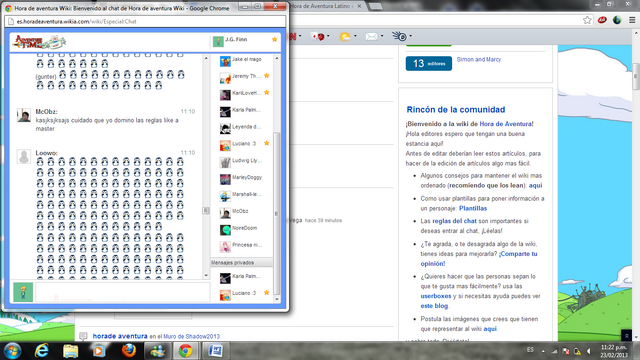The width and height of the screenshot is (640, 360).
Task: Open horade aventura activity link
Action: point(120,336)
